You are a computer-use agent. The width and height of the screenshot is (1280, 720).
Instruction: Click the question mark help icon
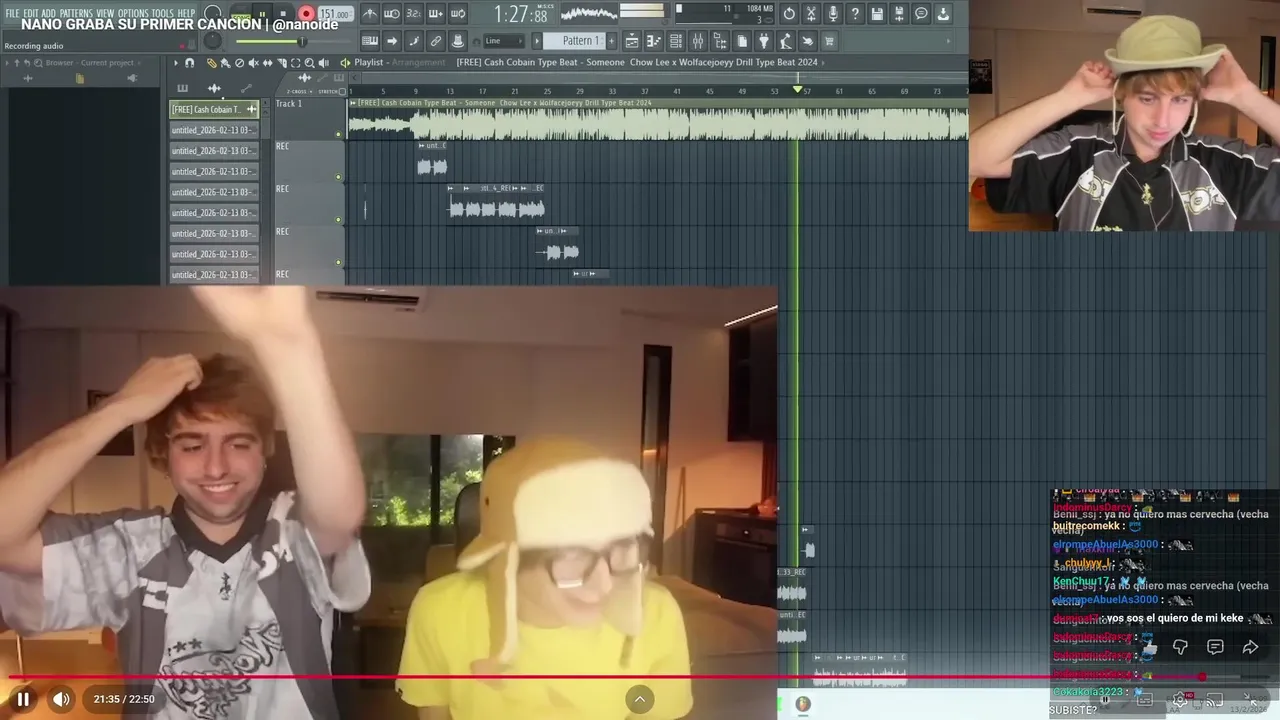coord(855,14)
